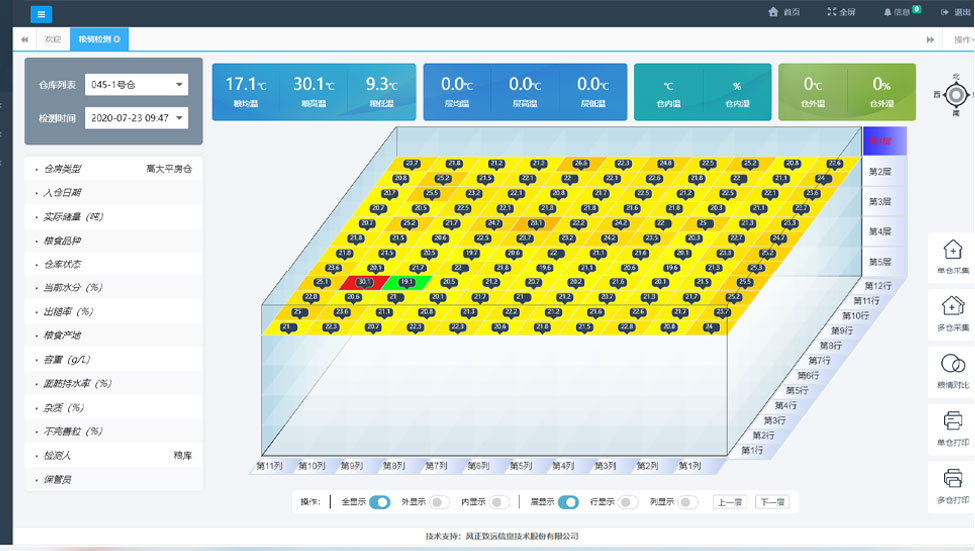Select the red 30.1 temperature cell

click(364, 283)
